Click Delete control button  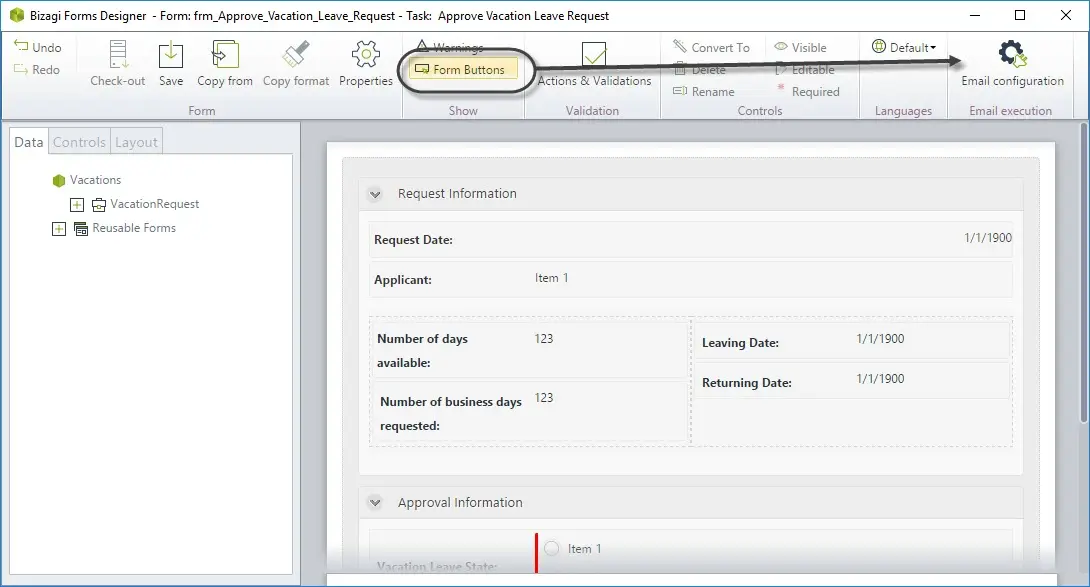click(x=700, y=70)
